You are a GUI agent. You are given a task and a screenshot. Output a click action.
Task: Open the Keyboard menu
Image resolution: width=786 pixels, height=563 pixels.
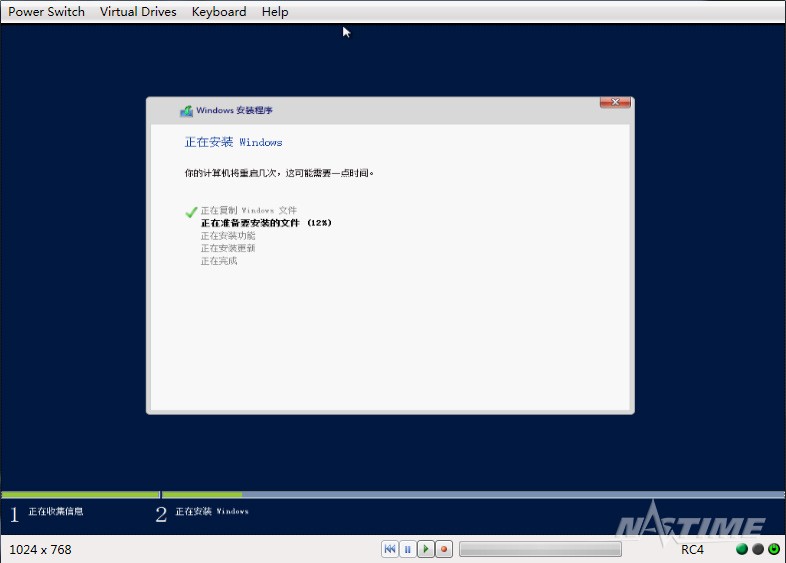click(219, 12)
